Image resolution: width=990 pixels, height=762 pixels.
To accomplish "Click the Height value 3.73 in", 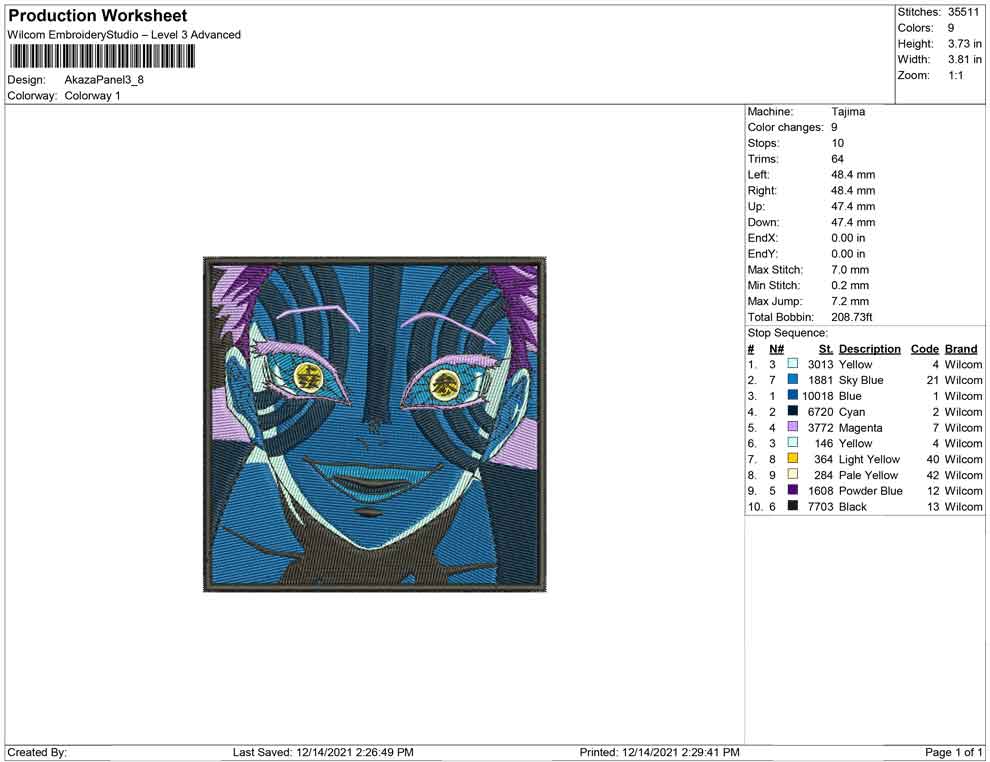I will (x=964, y=44).
